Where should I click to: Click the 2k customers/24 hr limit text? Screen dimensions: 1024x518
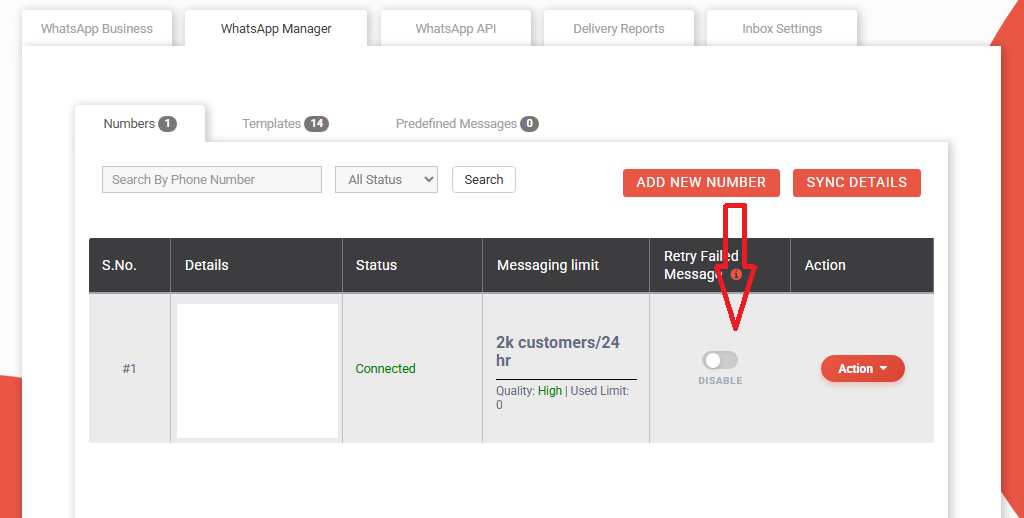(558, 351)
